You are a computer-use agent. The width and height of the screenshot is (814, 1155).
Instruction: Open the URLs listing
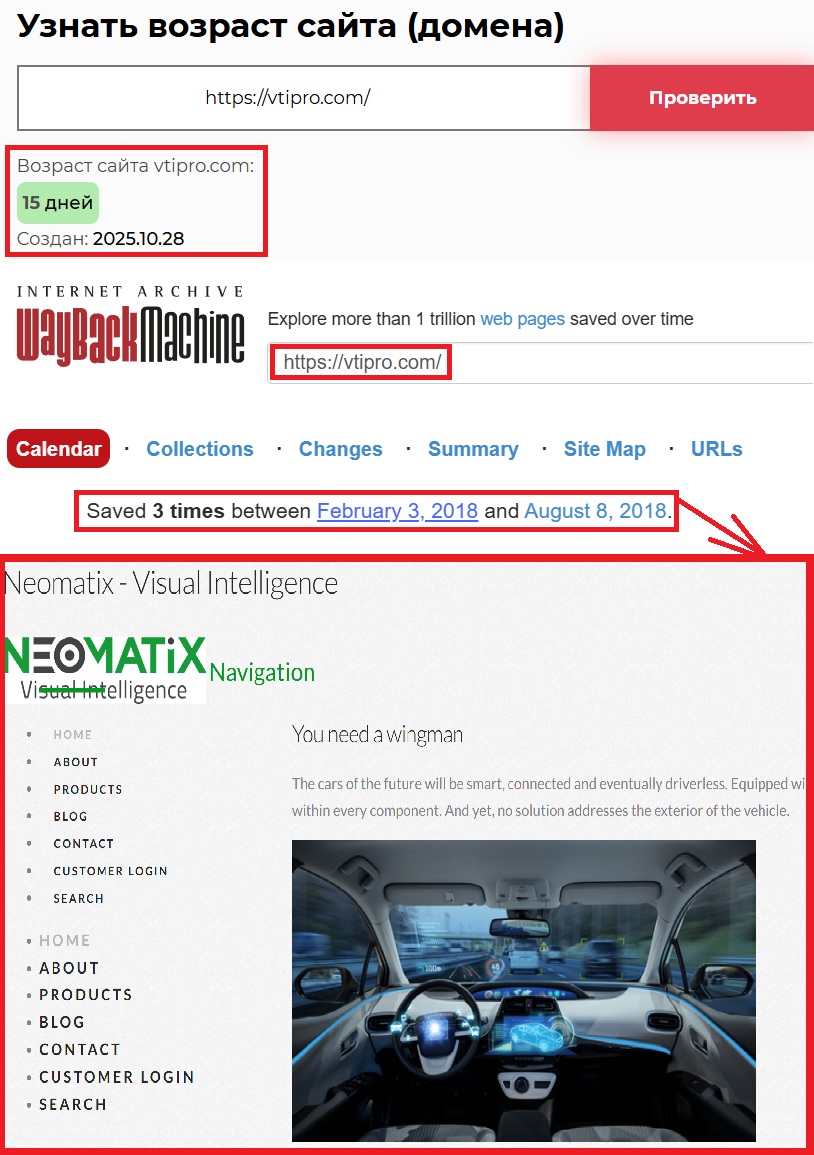[x=716, y=448]
